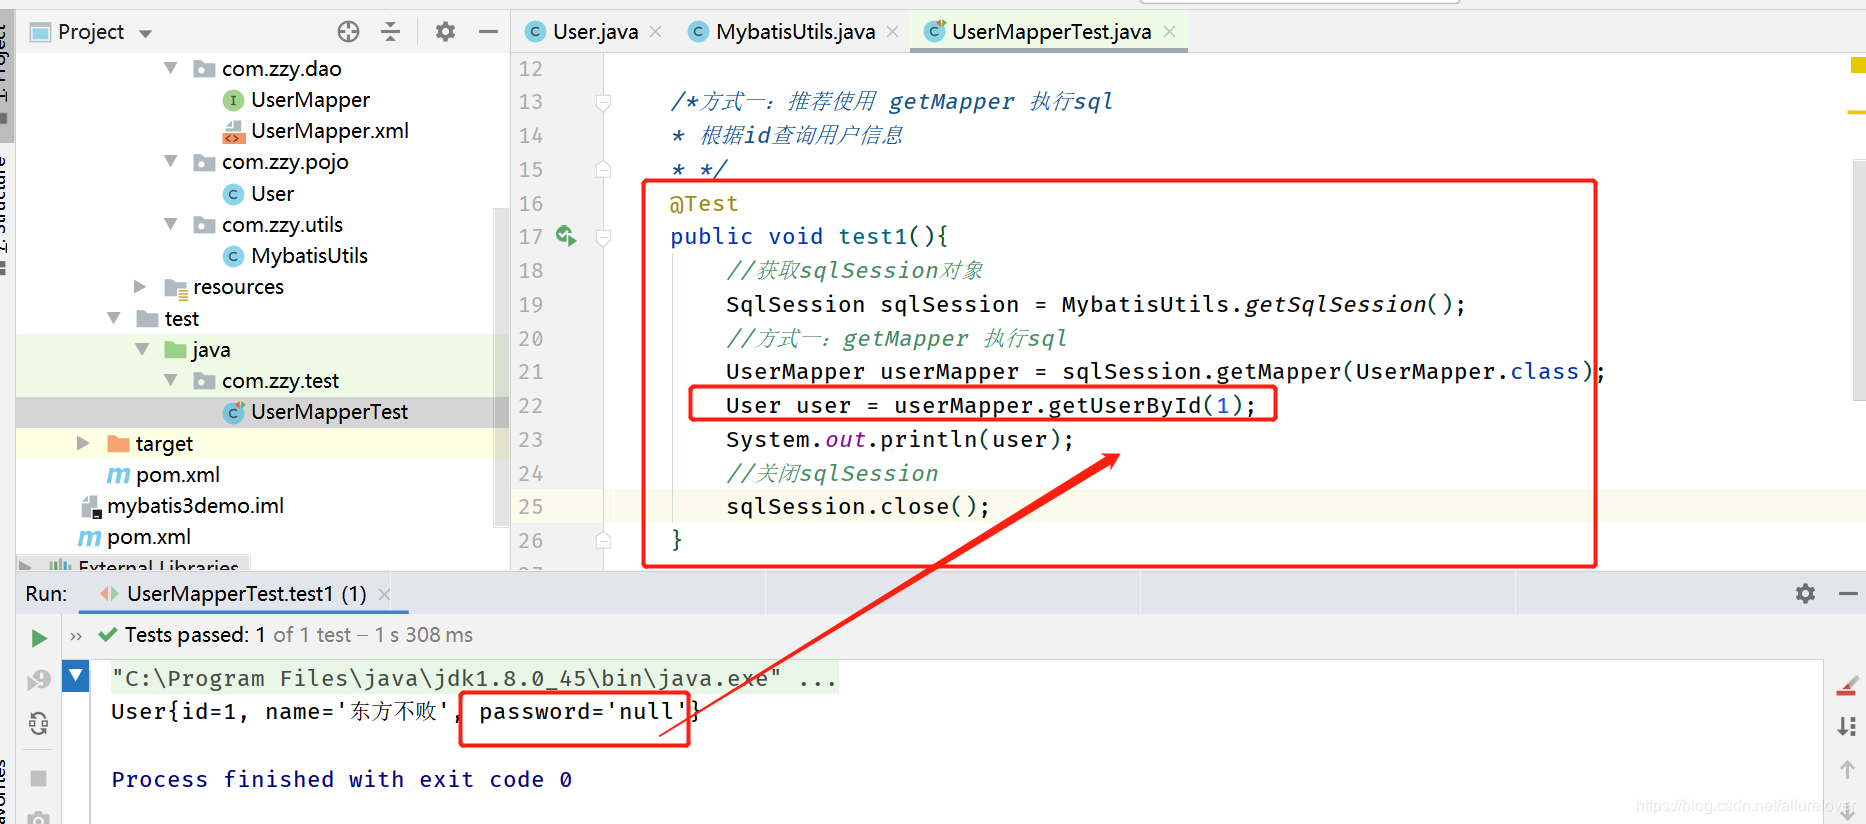
Task: Click the editor vertical scrollbar
Action: [x=1859, y=280]
